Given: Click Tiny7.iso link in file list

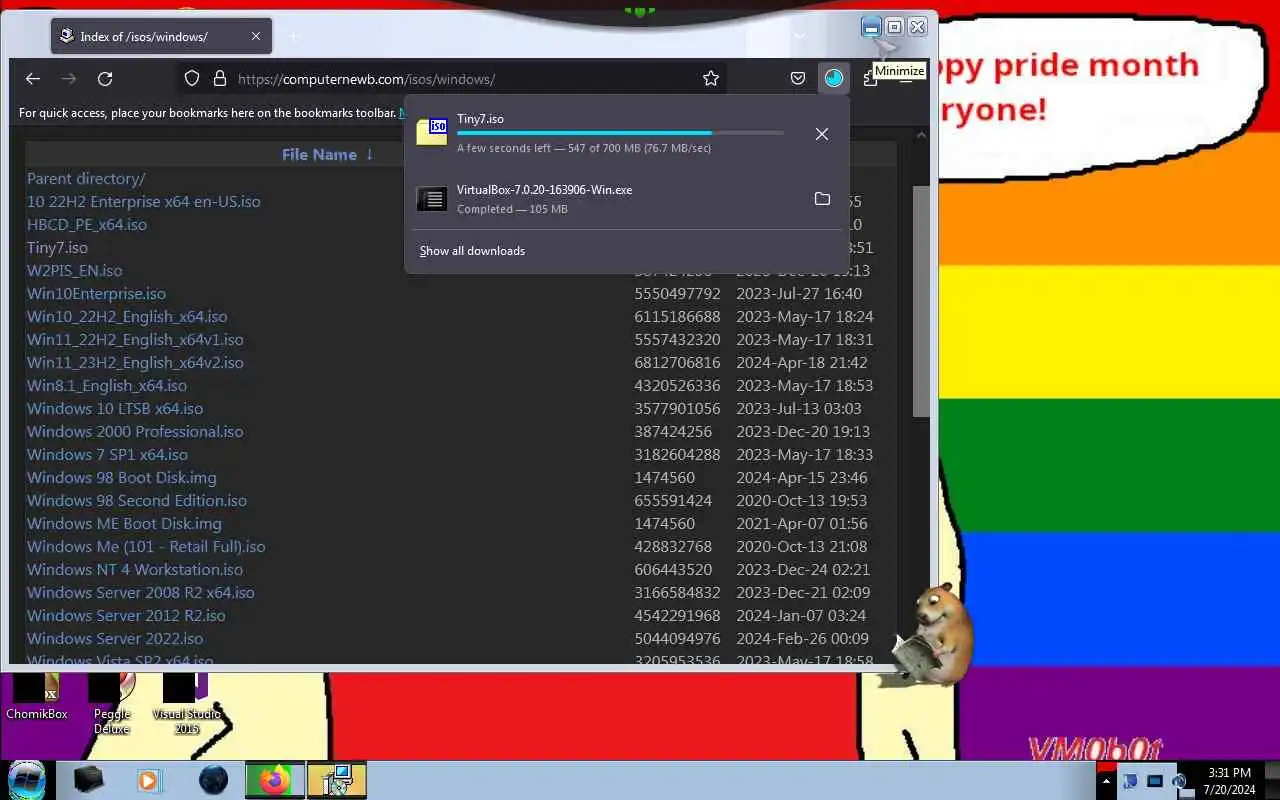Looking at the screenshot, I should click(x=57, y=247).
